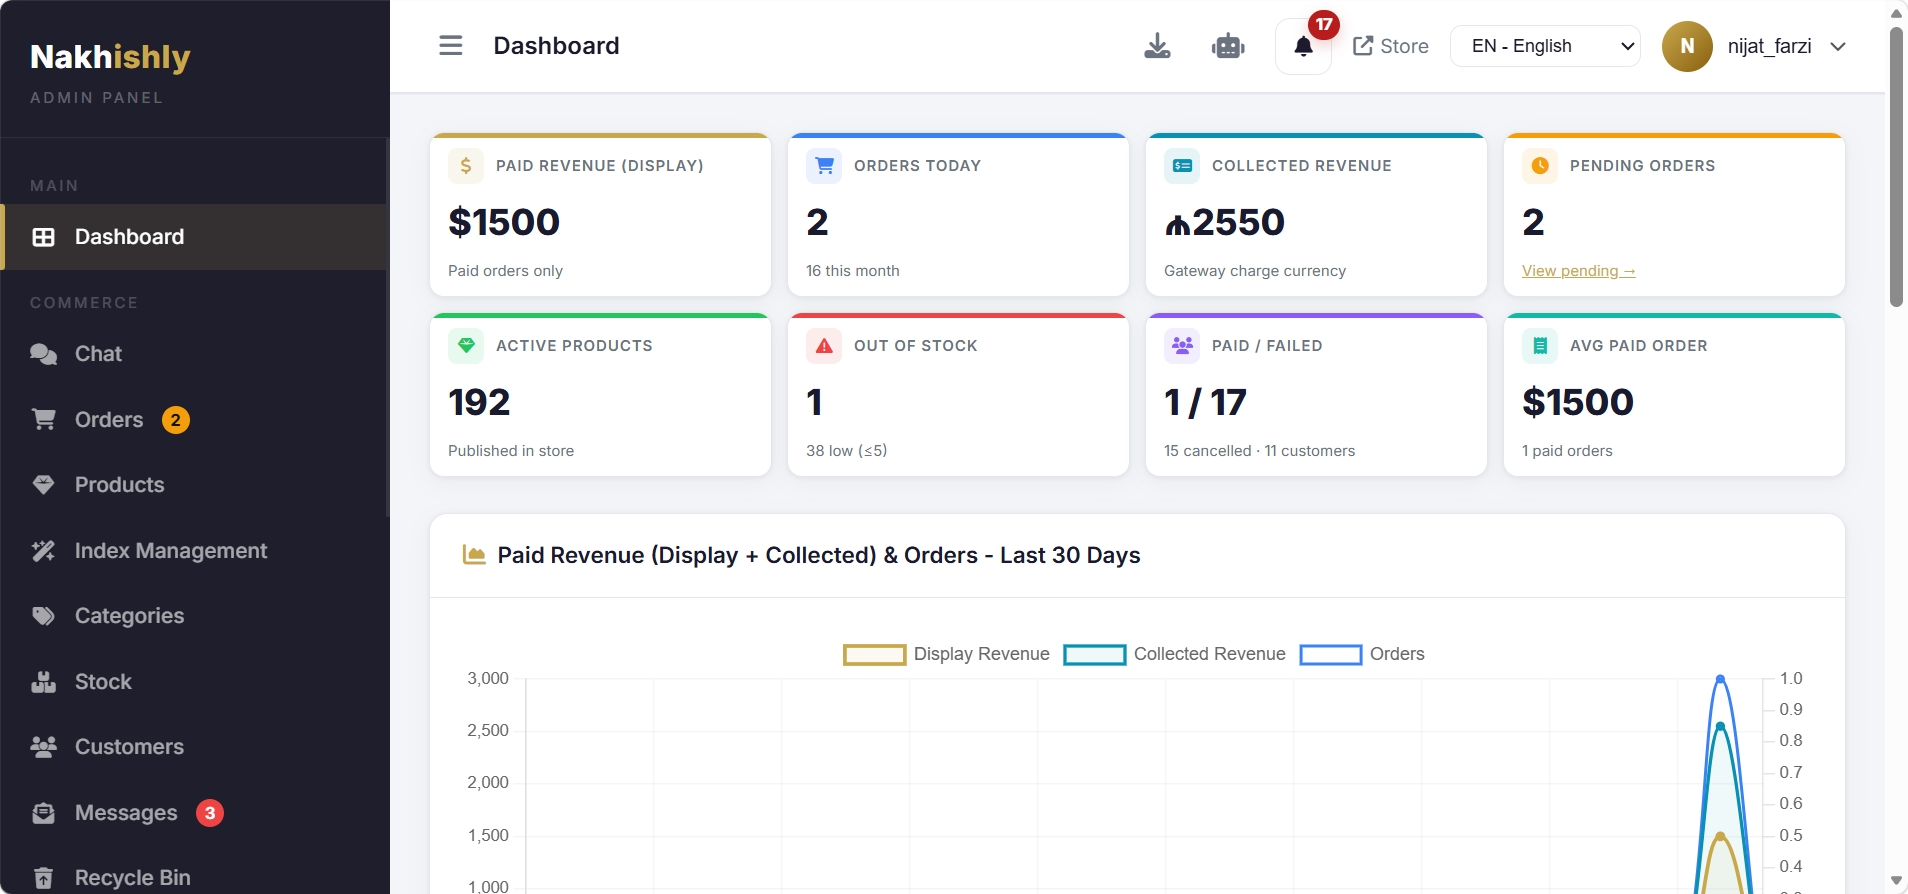Click the Orders badge showing 2
This screenshot has height=894, width=1908.
pyautogui.click(x=176, y=420)
